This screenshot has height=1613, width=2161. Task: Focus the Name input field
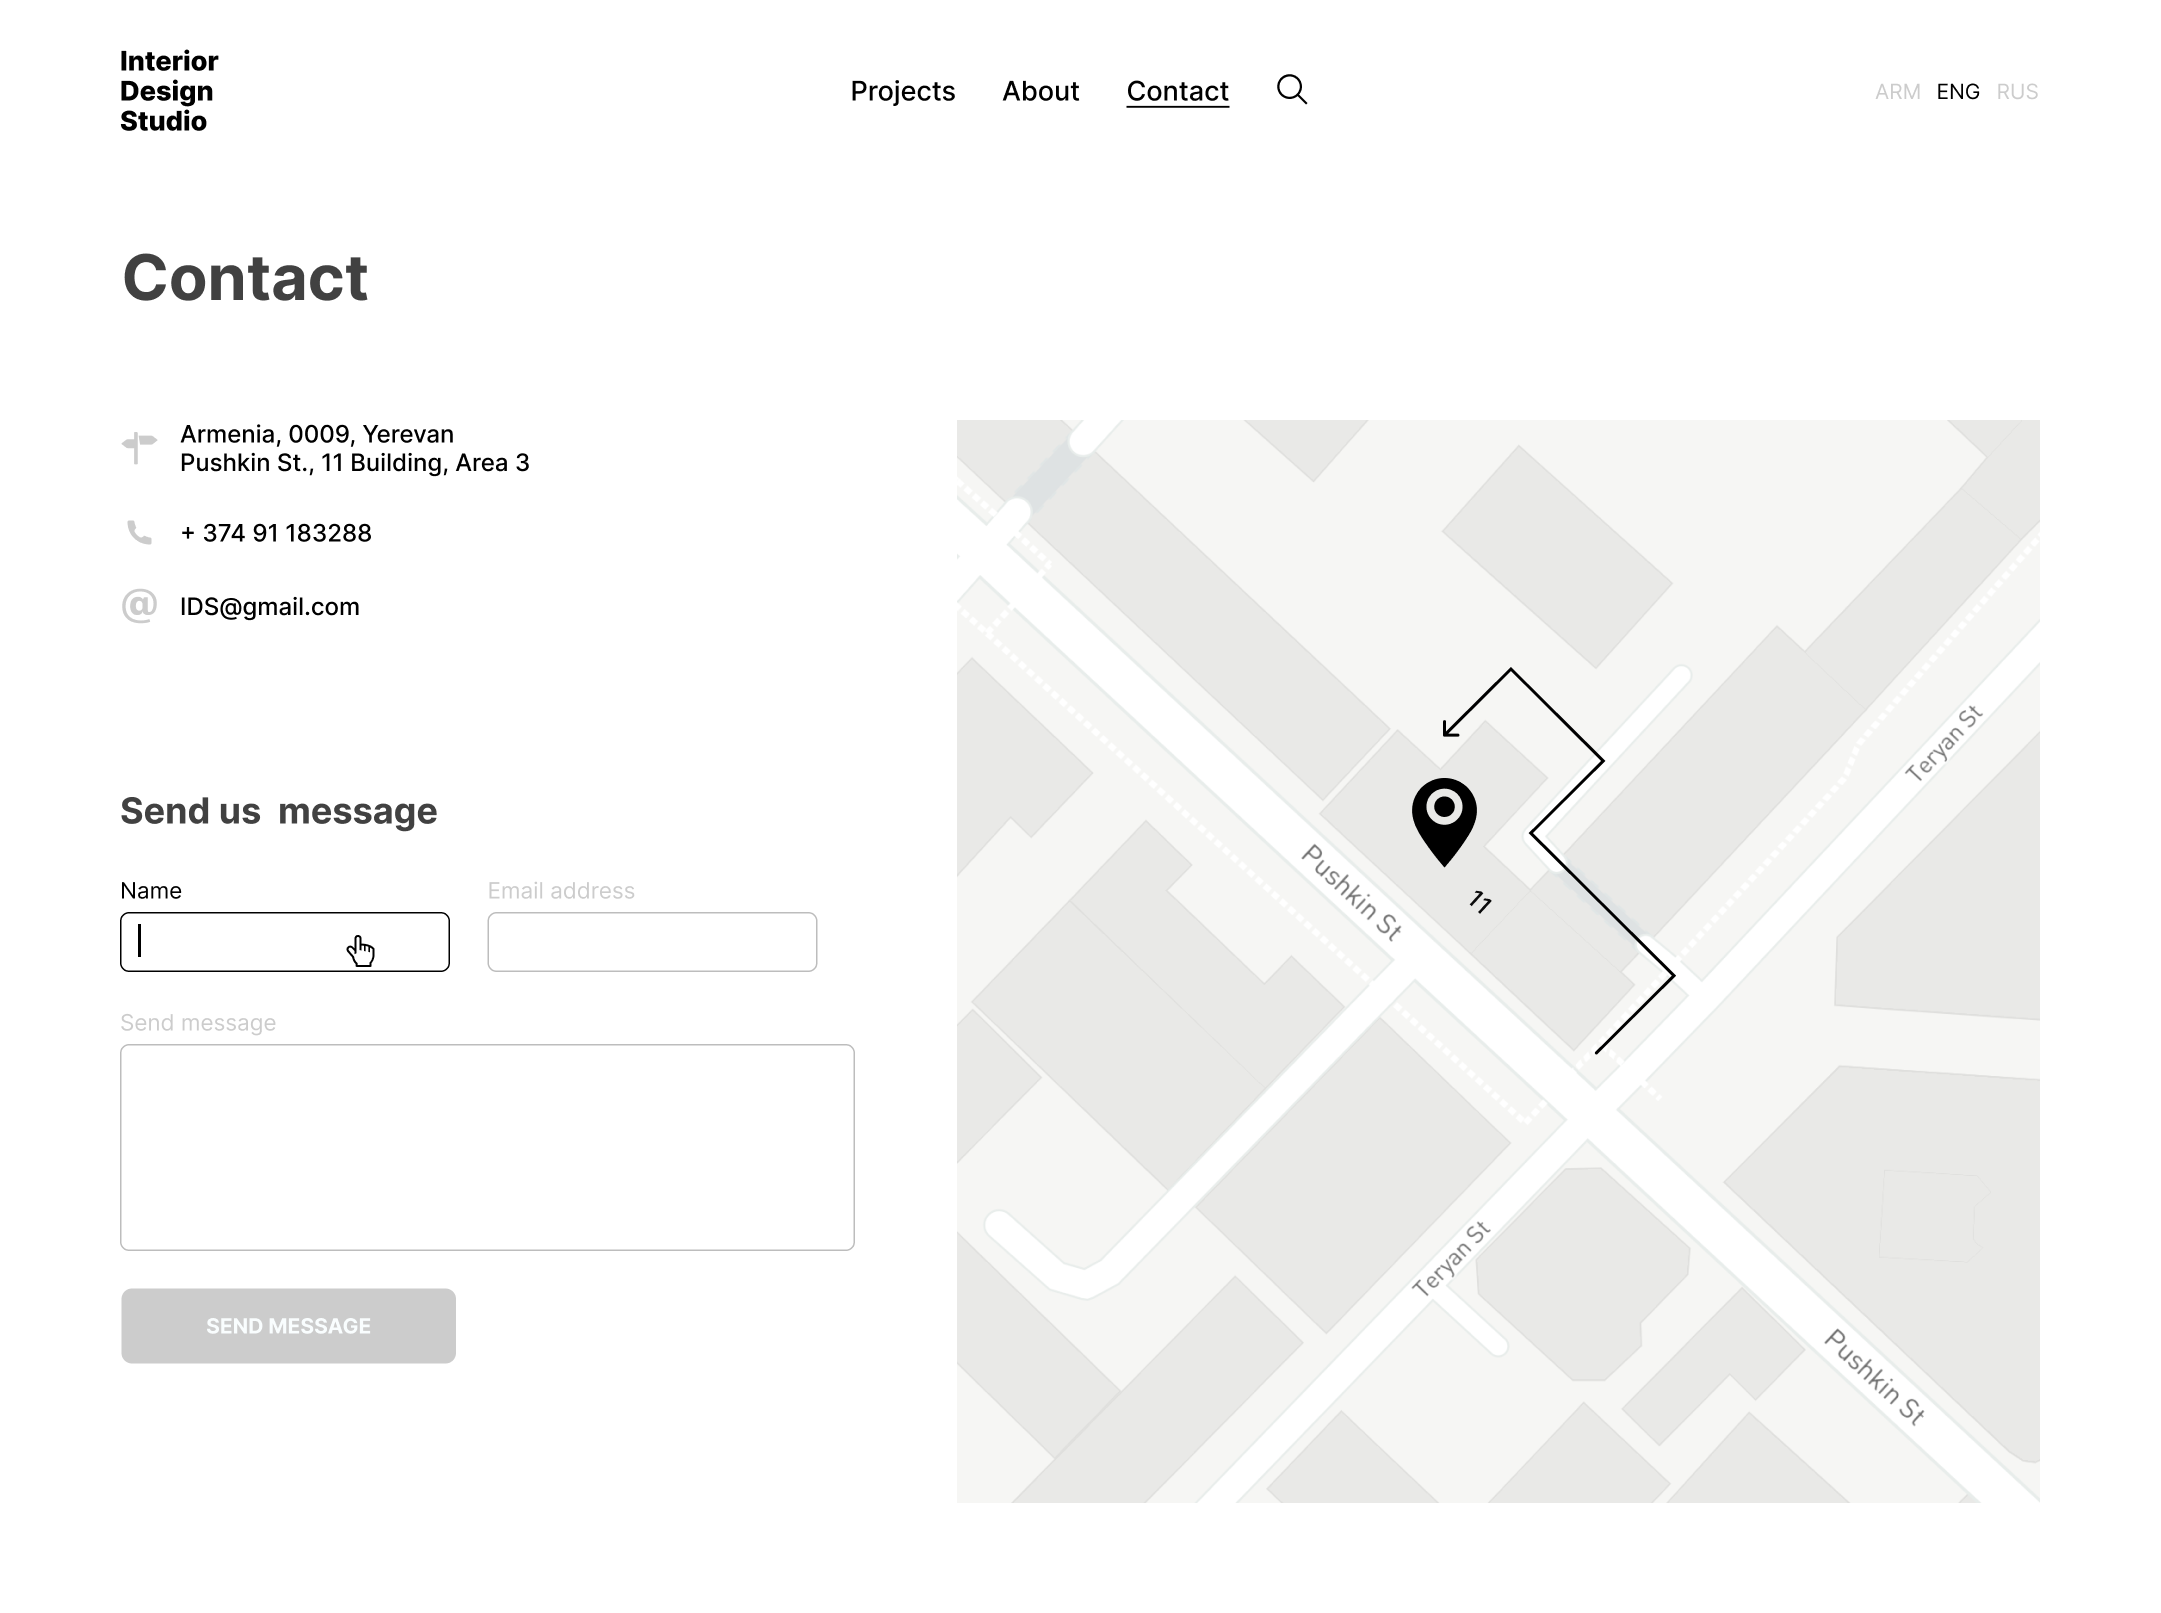click(x=285, y=942)
